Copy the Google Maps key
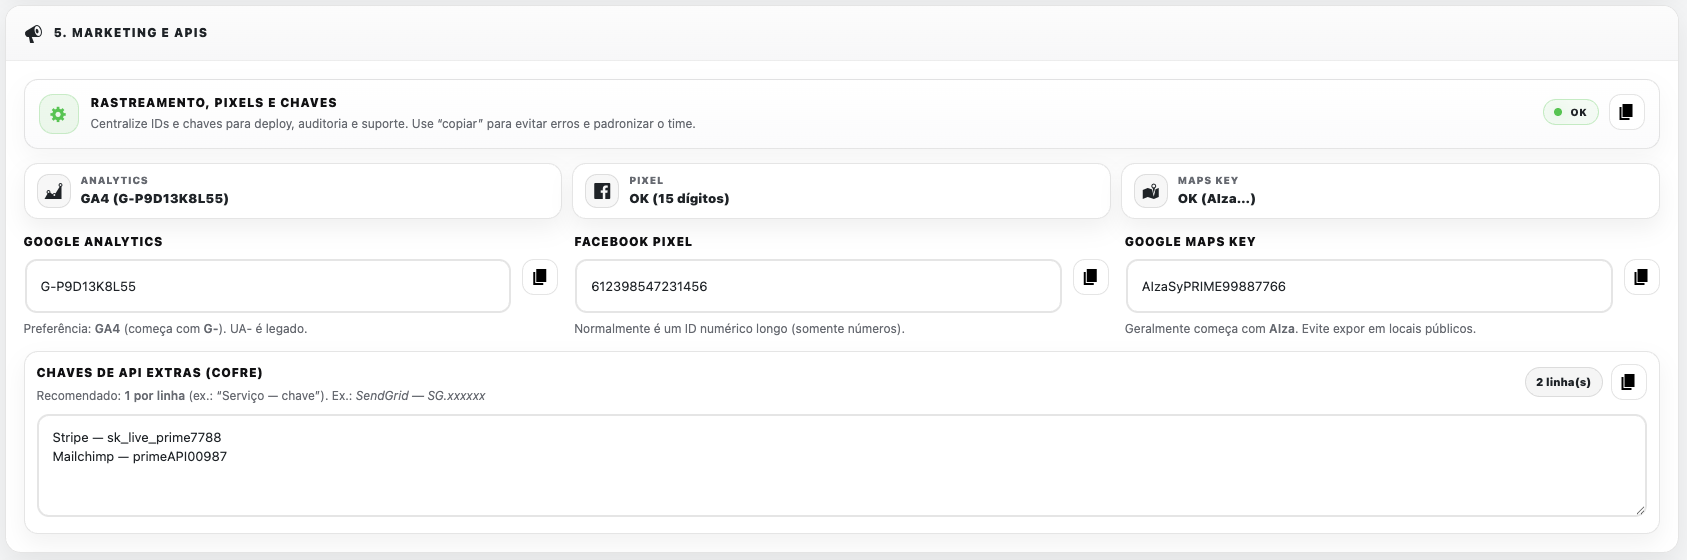This screenshot has height=560, width=1687. tap(1641, 277)
